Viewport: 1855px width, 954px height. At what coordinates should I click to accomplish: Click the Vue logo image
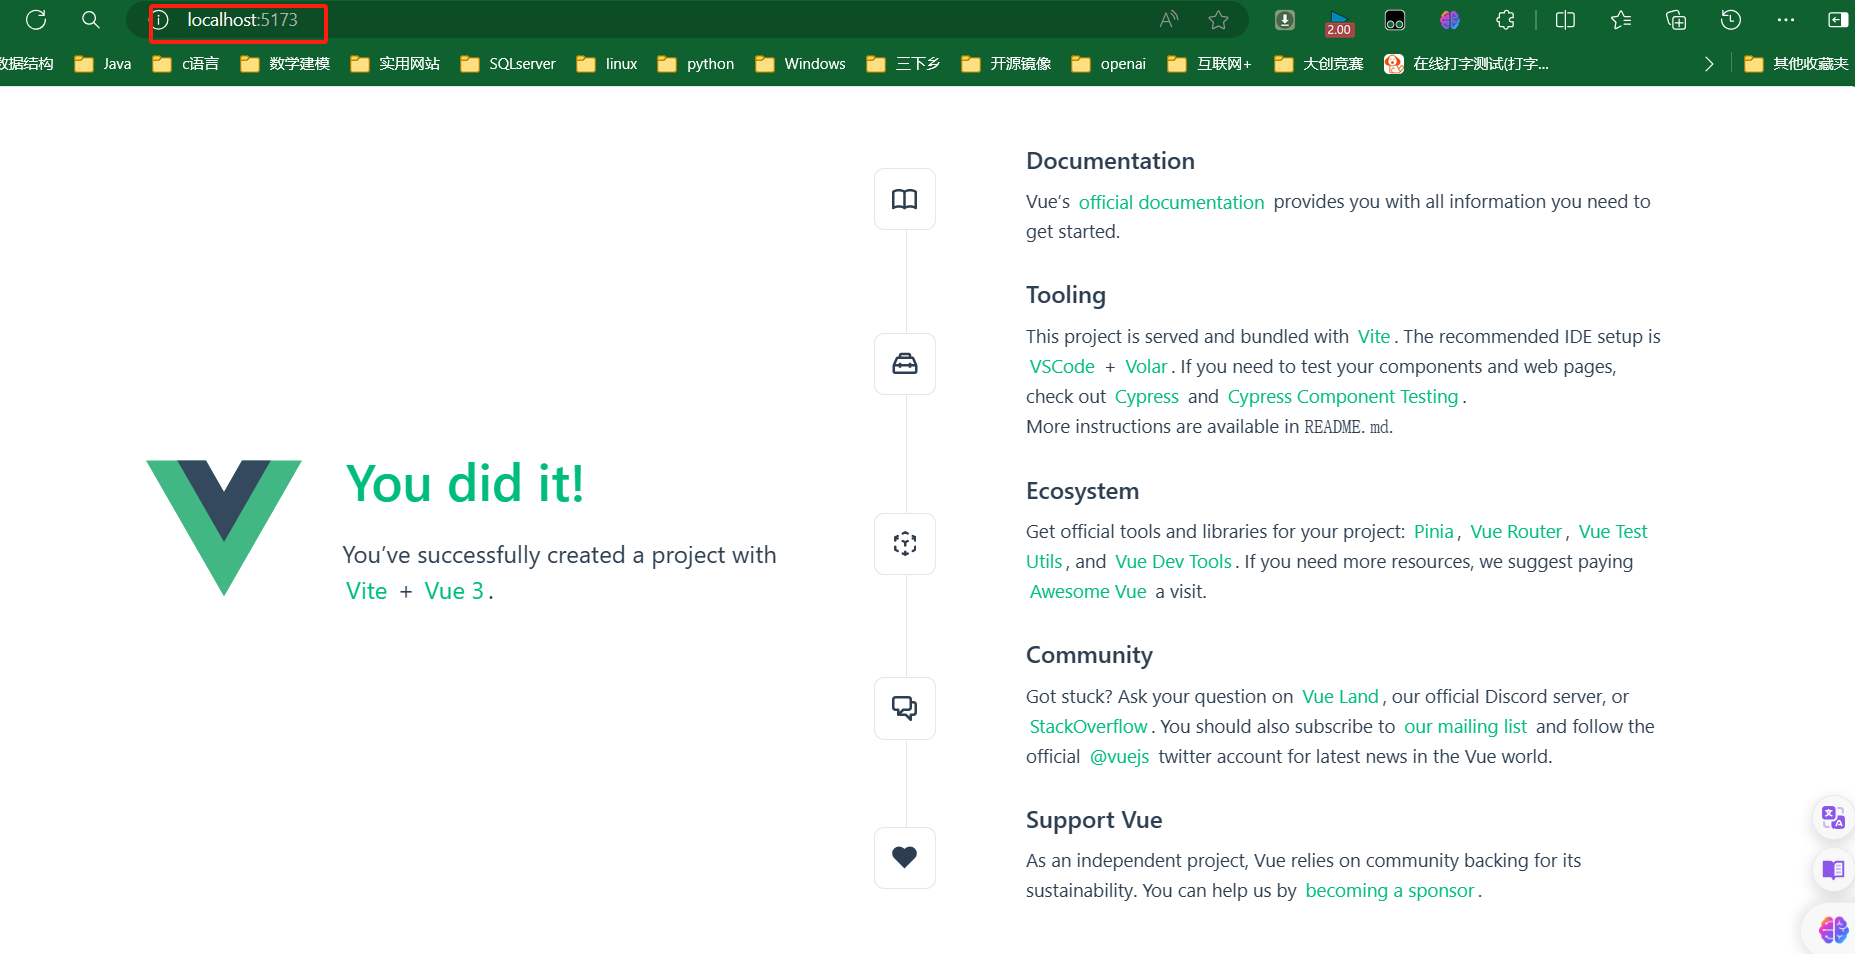(x=224, y=528)
